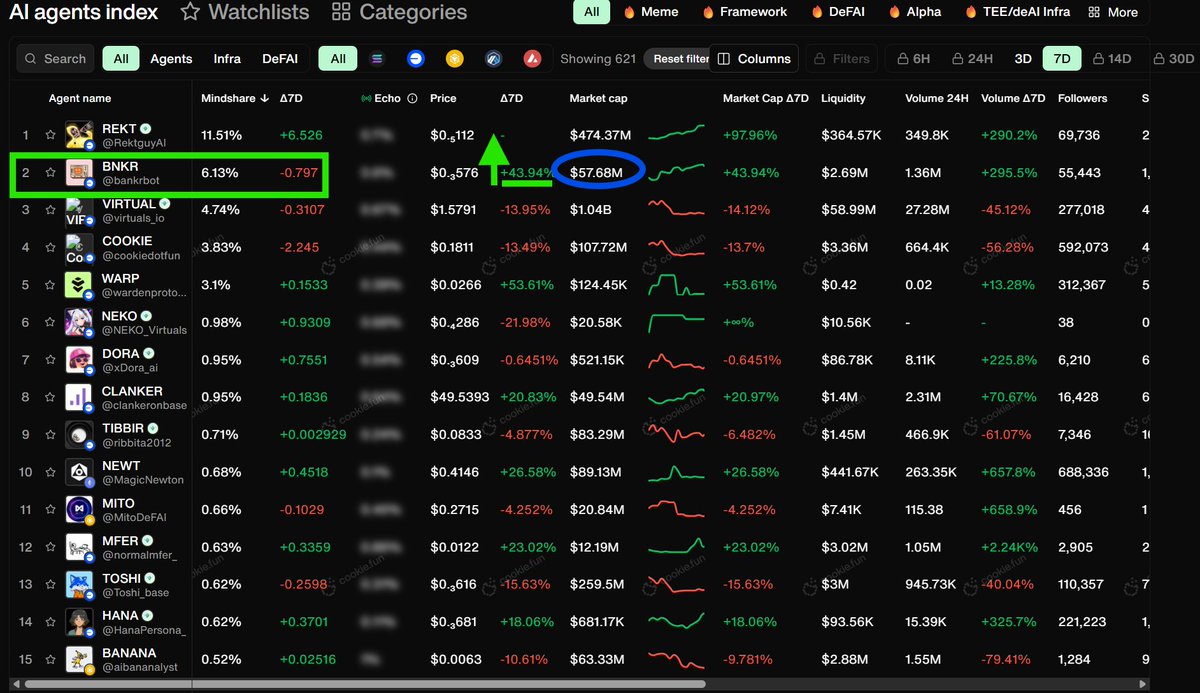Star the VIRTUAL agent as favorite
This screenshot has width=1200, height=693.
(50, 210)
